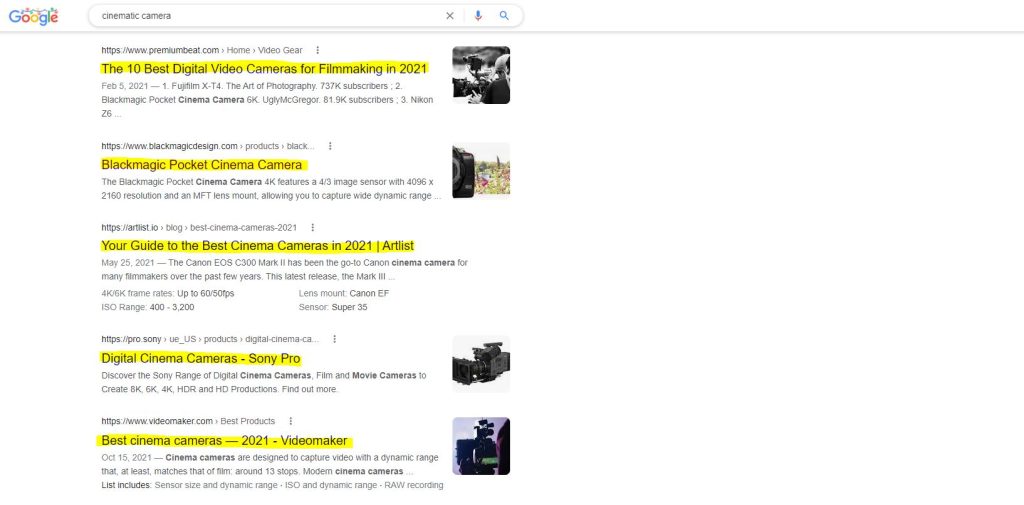Open three-dot menu for artlist.io result

(312, 228)
